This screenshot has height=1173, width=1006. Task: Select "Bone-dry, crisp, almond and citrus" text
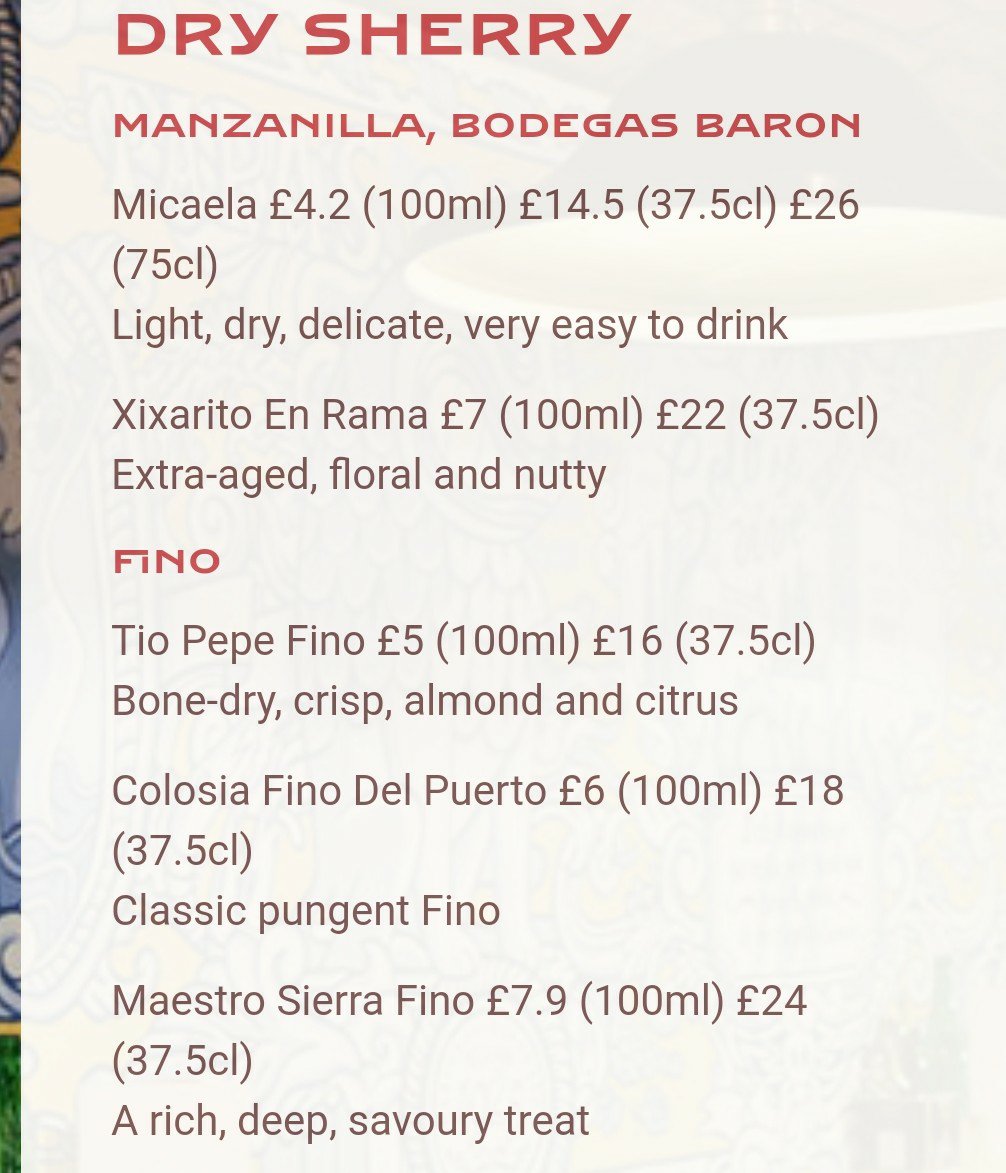tap(425, 701)
